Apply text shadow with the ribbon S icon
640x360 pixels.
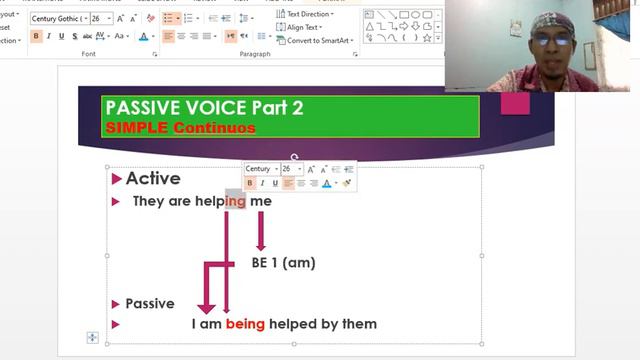[x=75, y=36]
